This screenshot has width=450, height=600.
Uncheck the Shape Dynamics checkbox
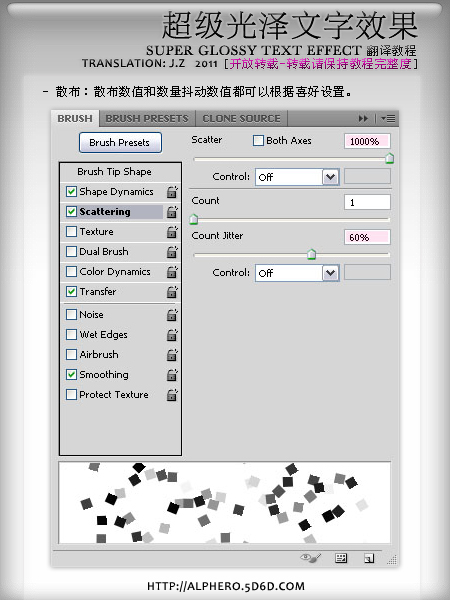pos(71,191)
